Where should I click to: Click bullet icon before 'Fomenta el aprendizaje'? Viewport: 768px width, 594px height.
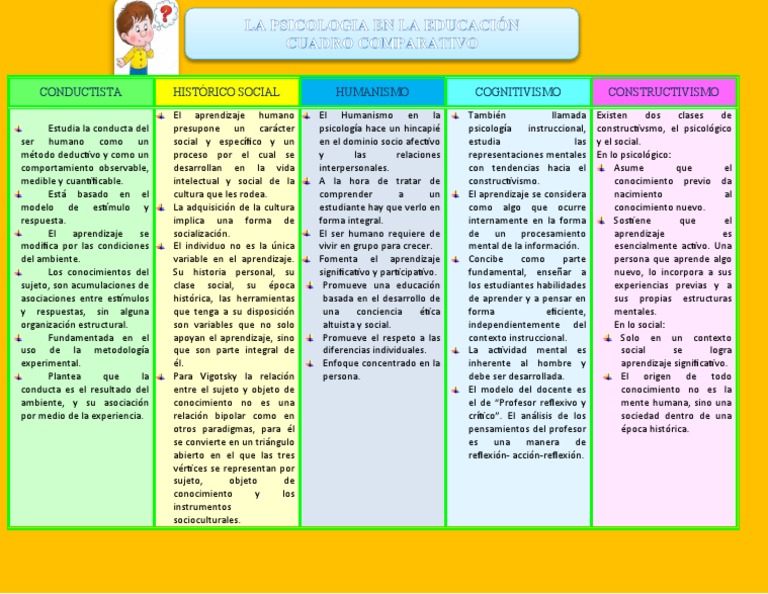[307, 259]
